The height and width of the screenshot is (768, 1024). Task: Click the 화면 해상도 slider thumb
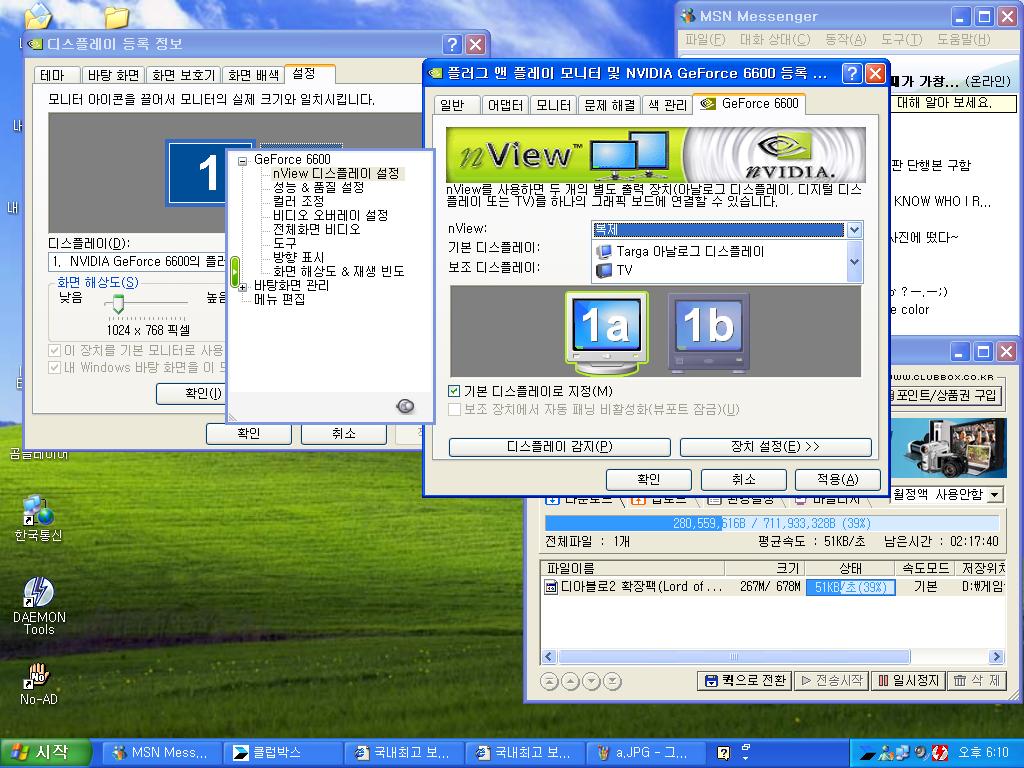[x=118, y=304]
